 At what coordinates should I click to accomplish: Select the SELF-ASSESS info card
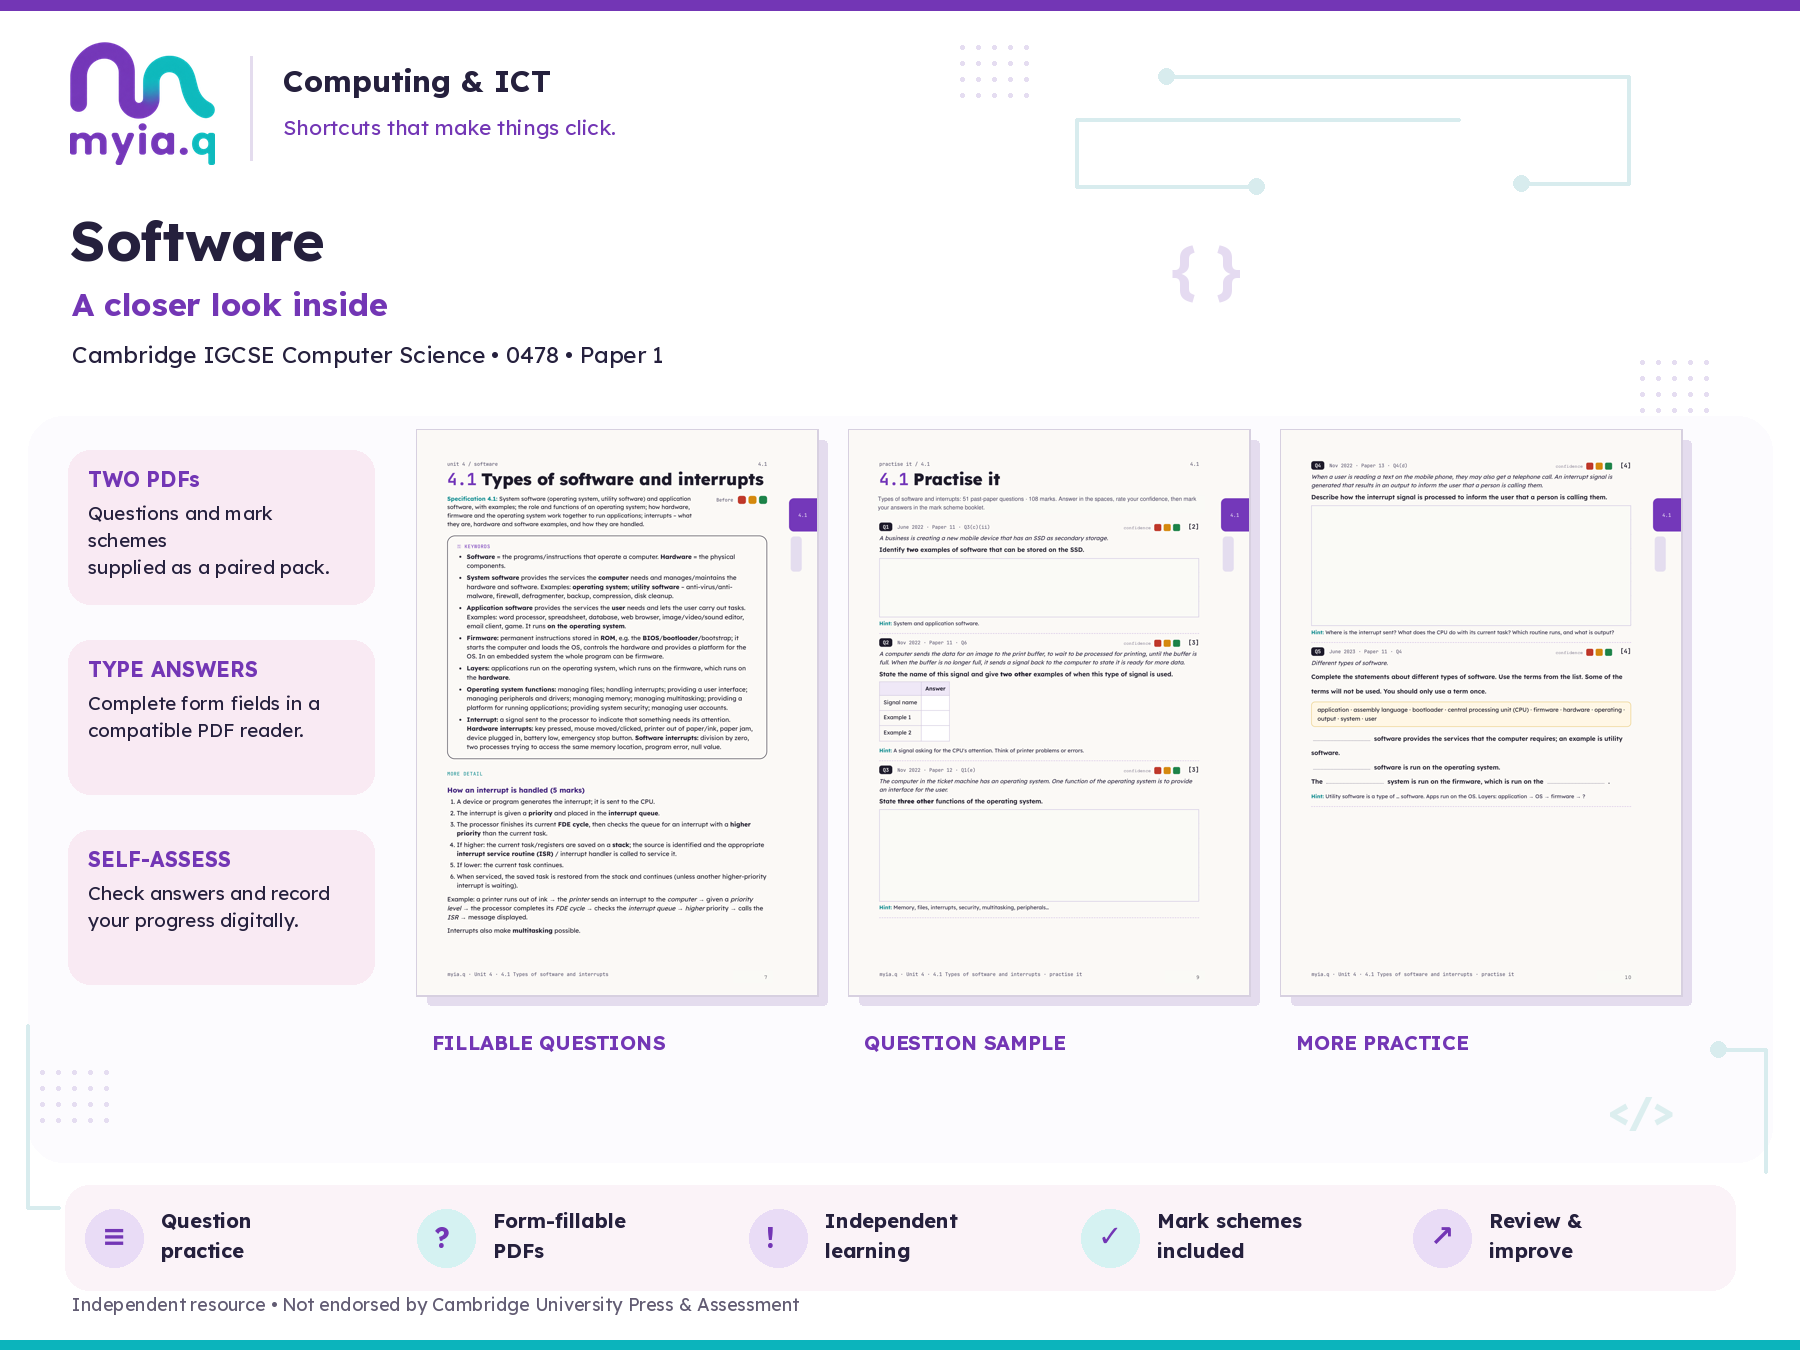pos(221,907)
